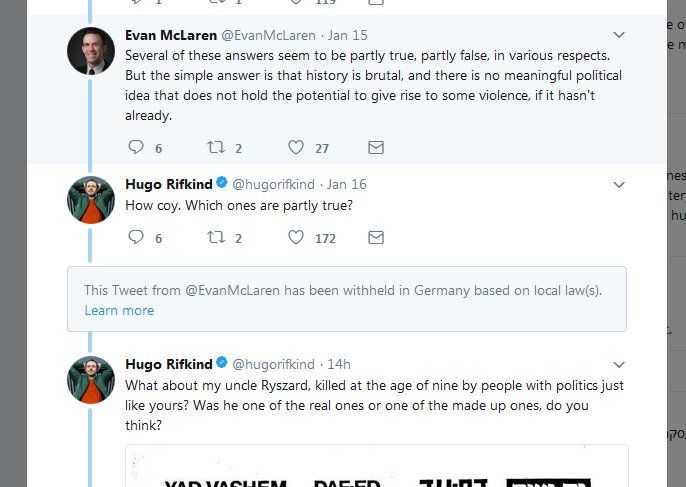Click Evan McLaren's profile avatar

tap(91, 50)
